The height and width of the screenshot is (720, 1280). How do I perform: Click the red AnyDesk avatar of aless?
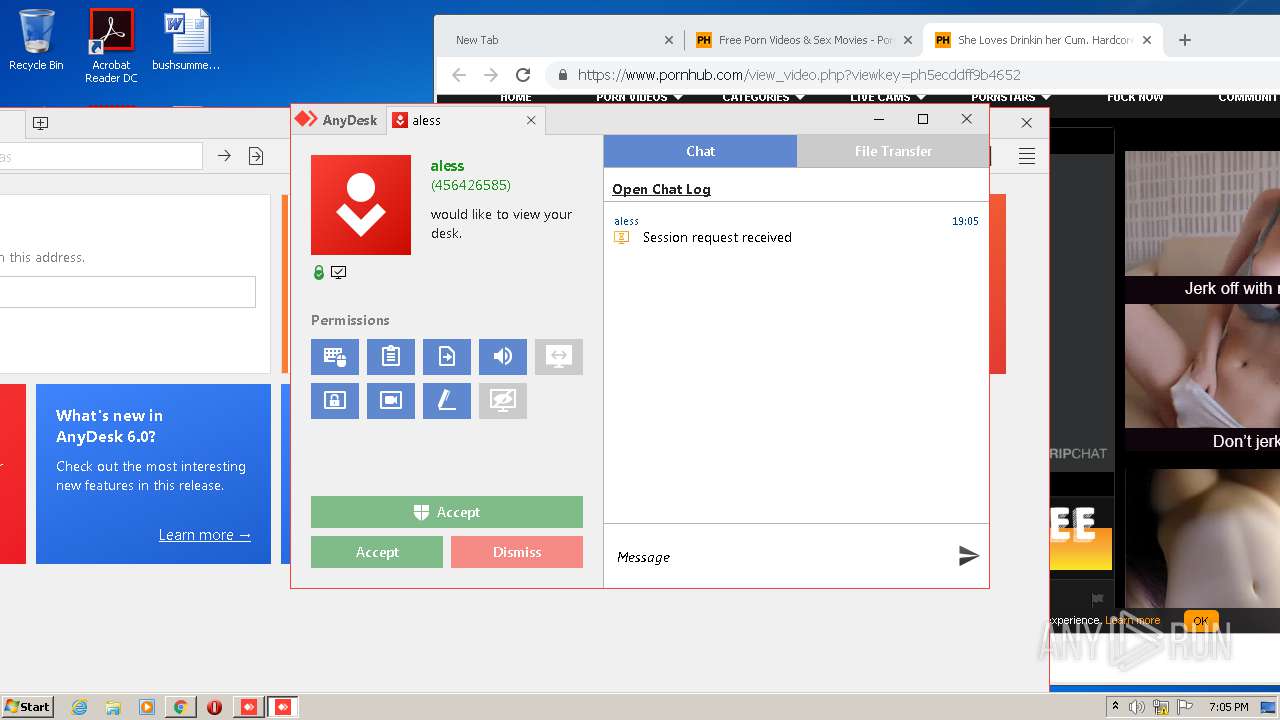tap(361, 205)
